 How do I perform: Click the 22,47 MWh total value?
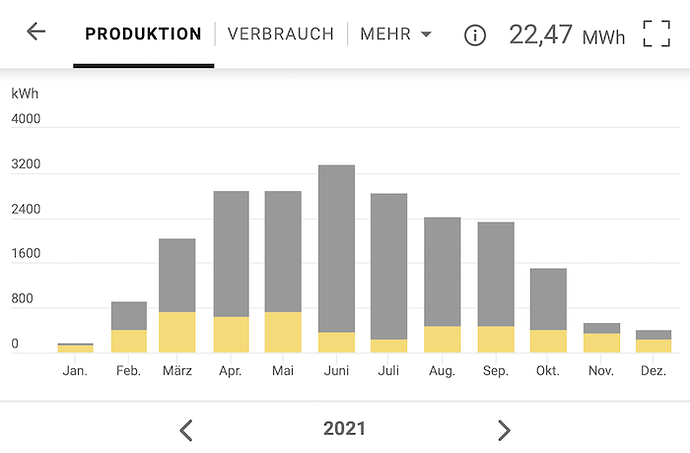(567, 35)
